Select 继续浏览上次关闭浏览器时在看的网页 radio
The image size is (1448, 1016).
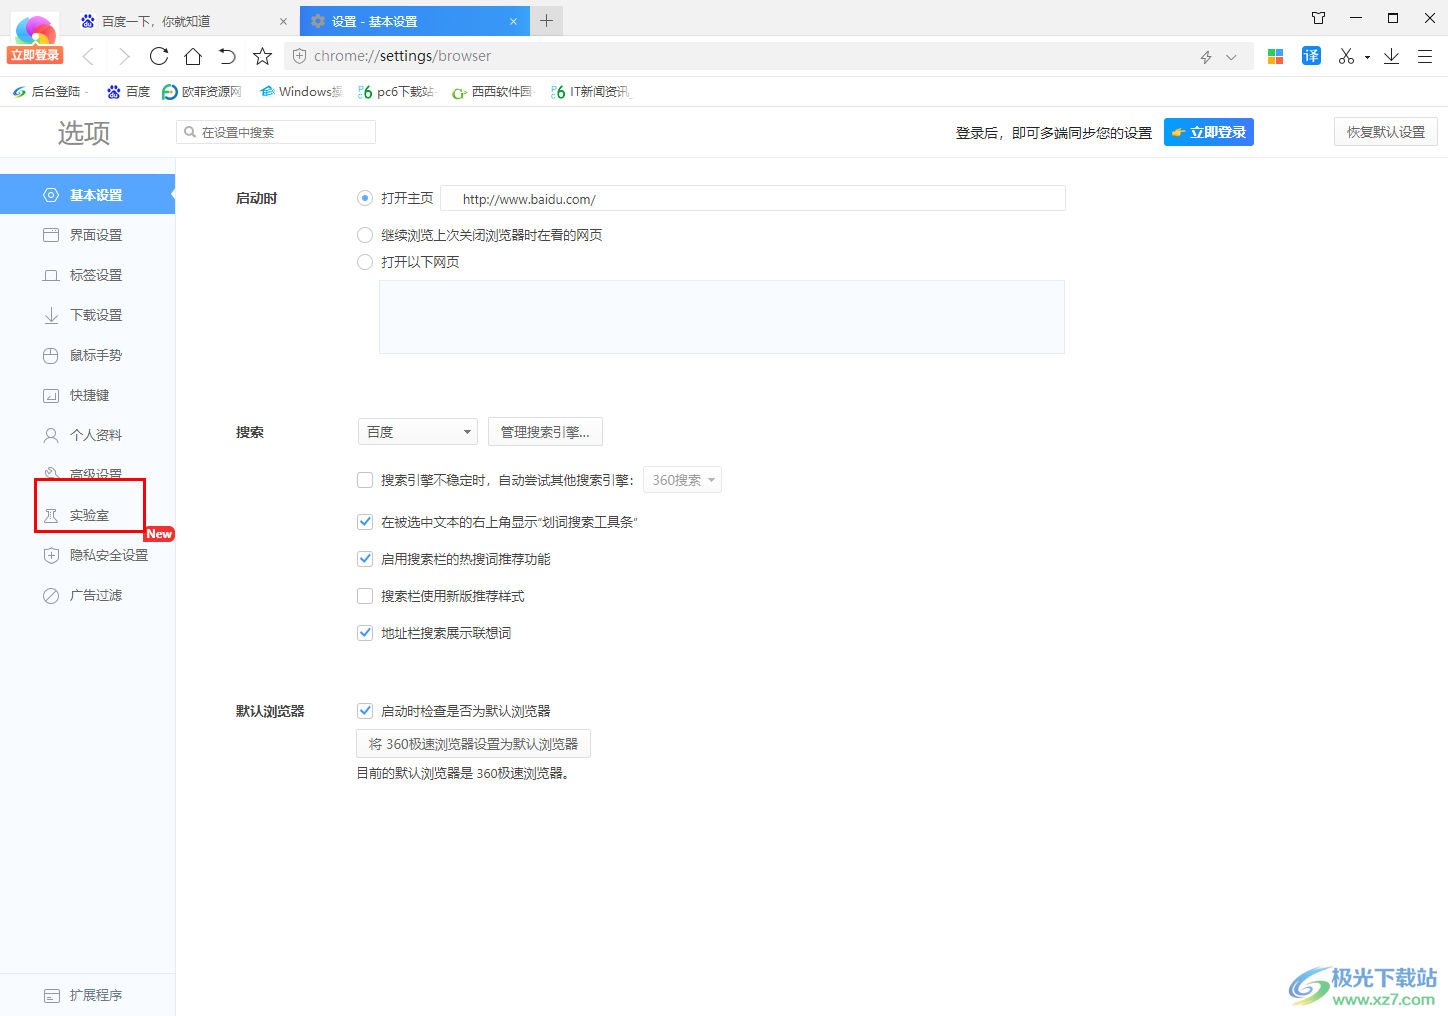365,235
